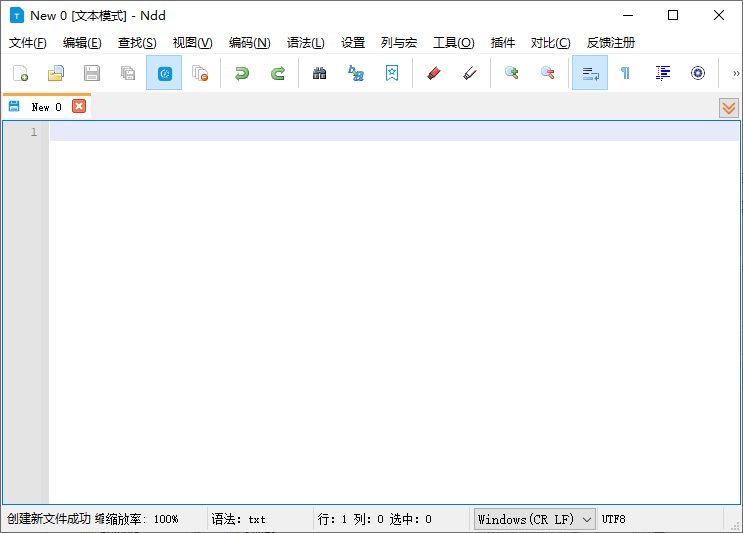Viewport: 743px width, 533px height.
Task: Click the UTF8 encoding status text
Action: click(613, 519)
